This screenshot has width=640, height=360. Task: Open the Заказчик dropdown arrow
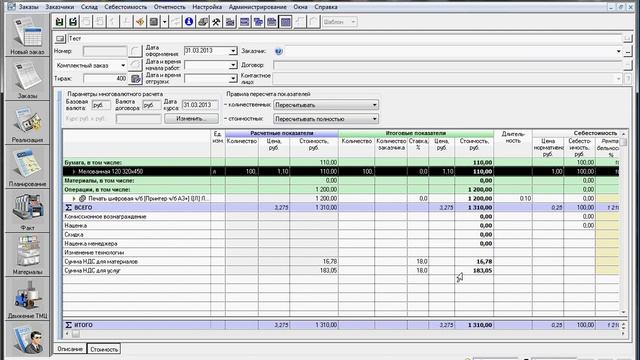(x=618, y=51)
